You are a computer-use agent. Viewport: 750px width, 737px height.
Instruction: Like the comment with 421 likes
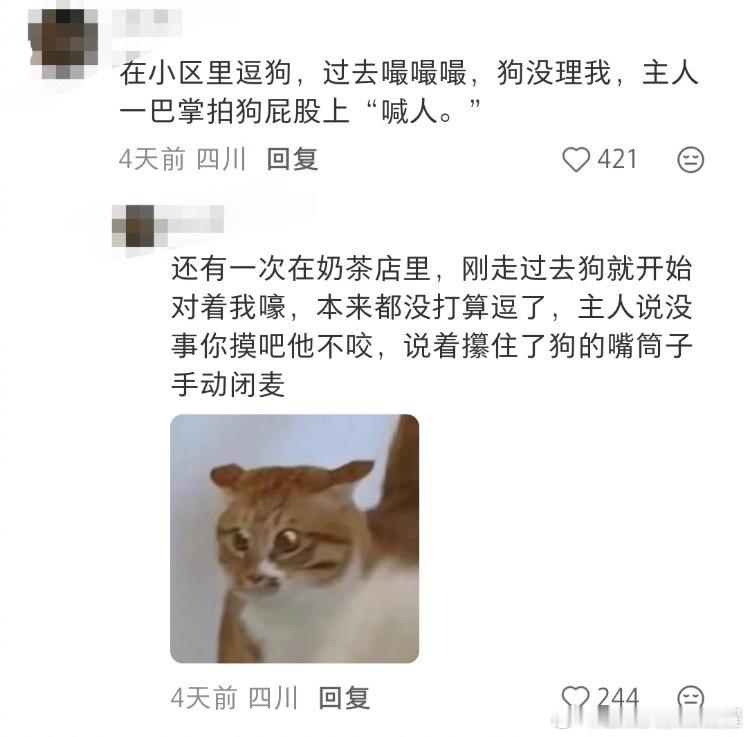click(x=575, y=159)
